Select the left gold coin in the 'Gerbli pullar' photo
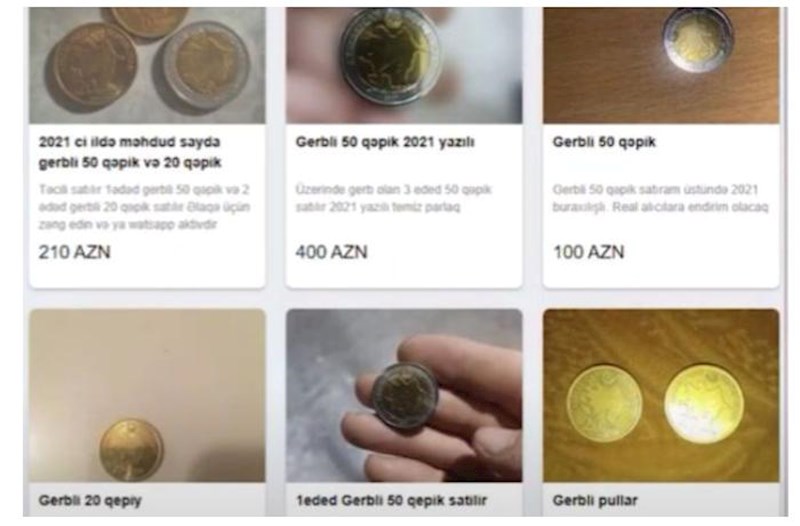Screen dimensions: 800x526 [x=605, y=404]
